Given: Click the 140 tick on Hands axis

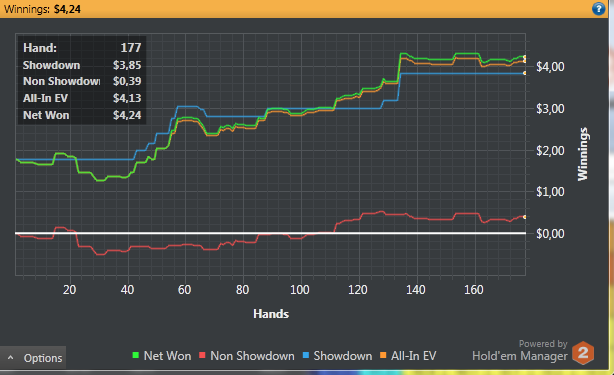Looking at the screenshot, I should [x=415, y=290].
